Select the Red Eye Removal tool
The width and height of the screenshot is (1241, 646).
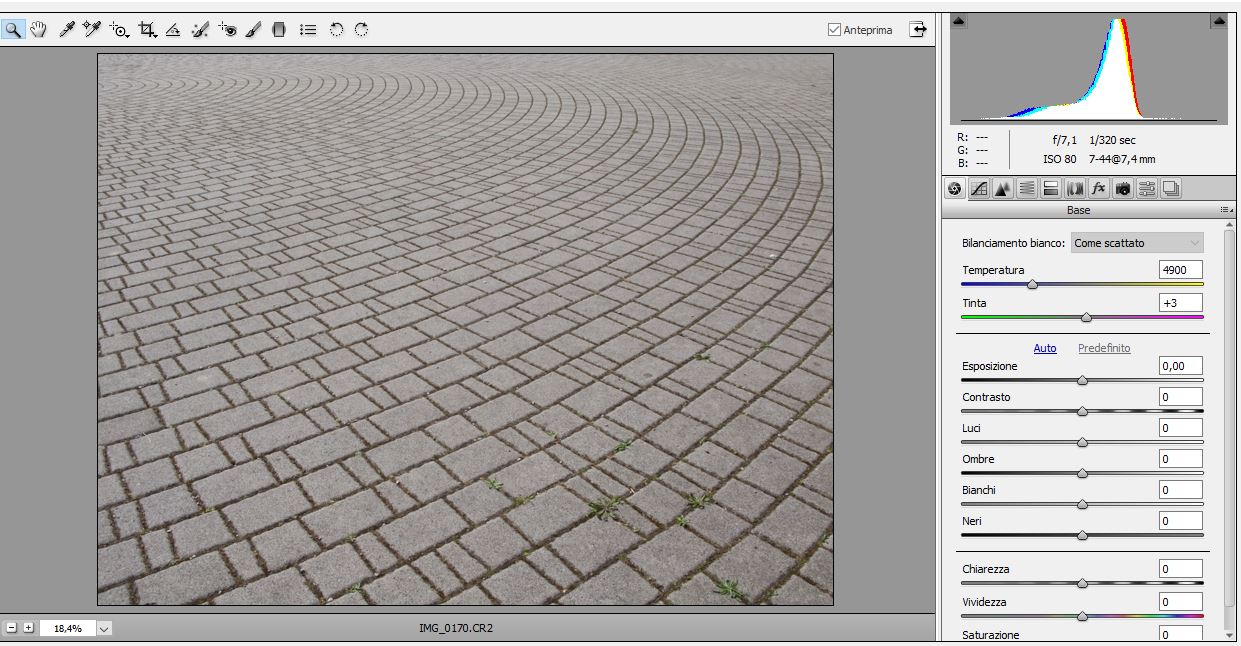pyautogui.click(x=227, y=30)
